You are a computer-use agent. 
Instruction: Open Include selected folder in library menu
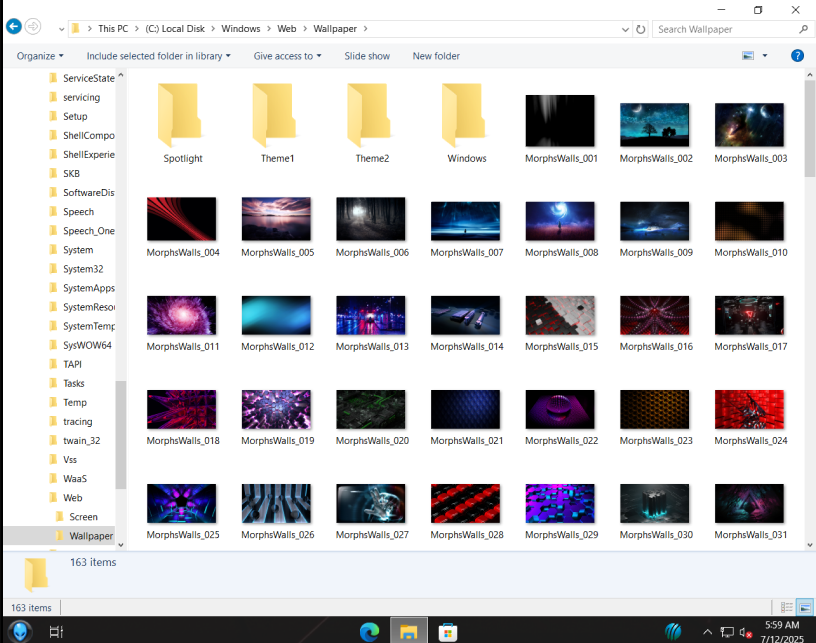click(158, 56)
